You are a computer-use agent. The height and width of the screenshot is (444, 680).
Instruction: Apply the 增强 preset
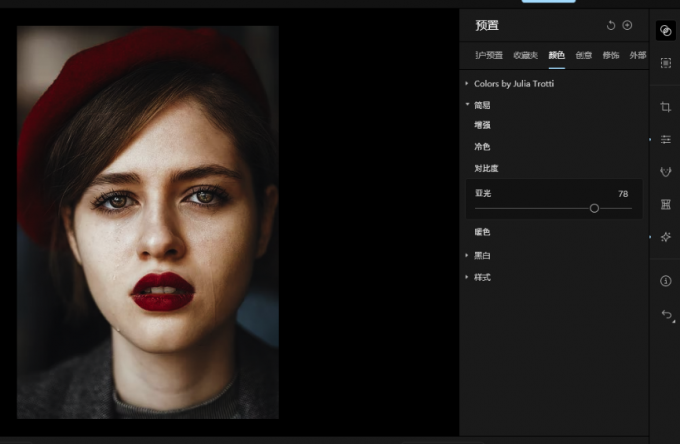pos(482,125)
